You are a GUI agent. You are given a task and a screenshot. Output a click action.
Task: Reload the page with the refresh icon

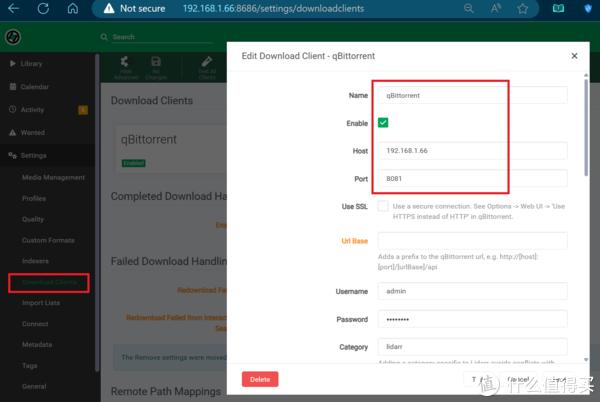coord(43,8)
